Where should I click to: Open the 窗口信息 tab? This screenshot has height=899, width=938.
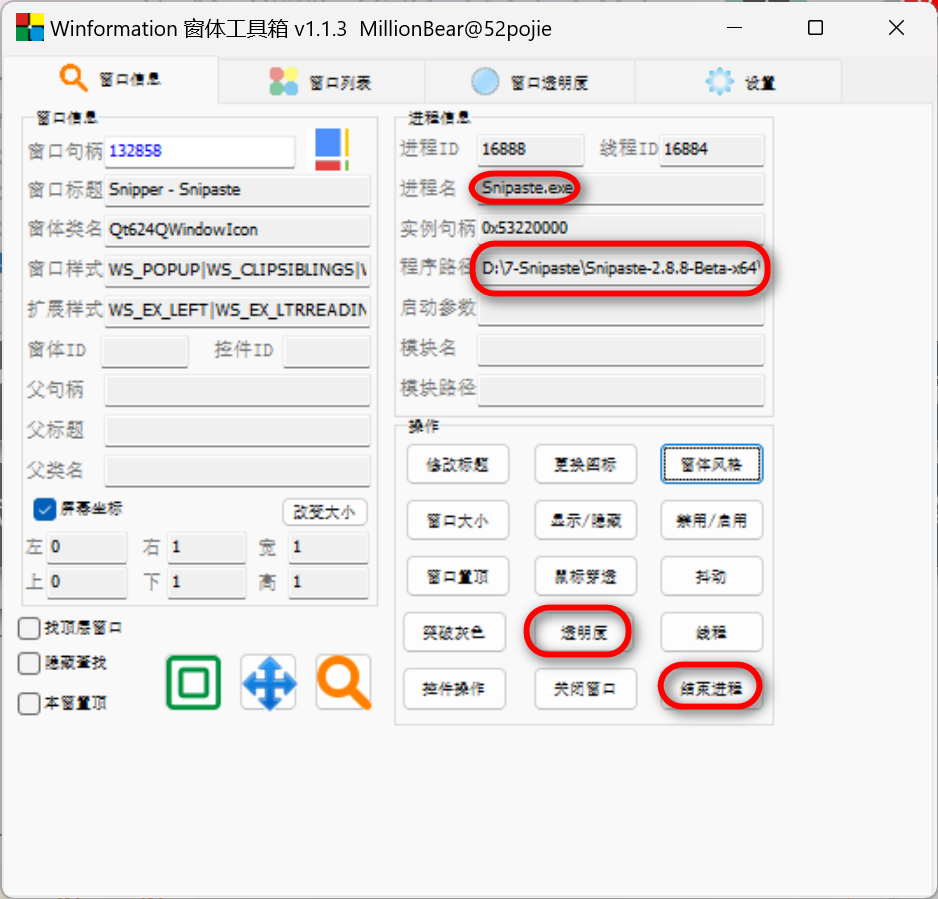[110, 78]
